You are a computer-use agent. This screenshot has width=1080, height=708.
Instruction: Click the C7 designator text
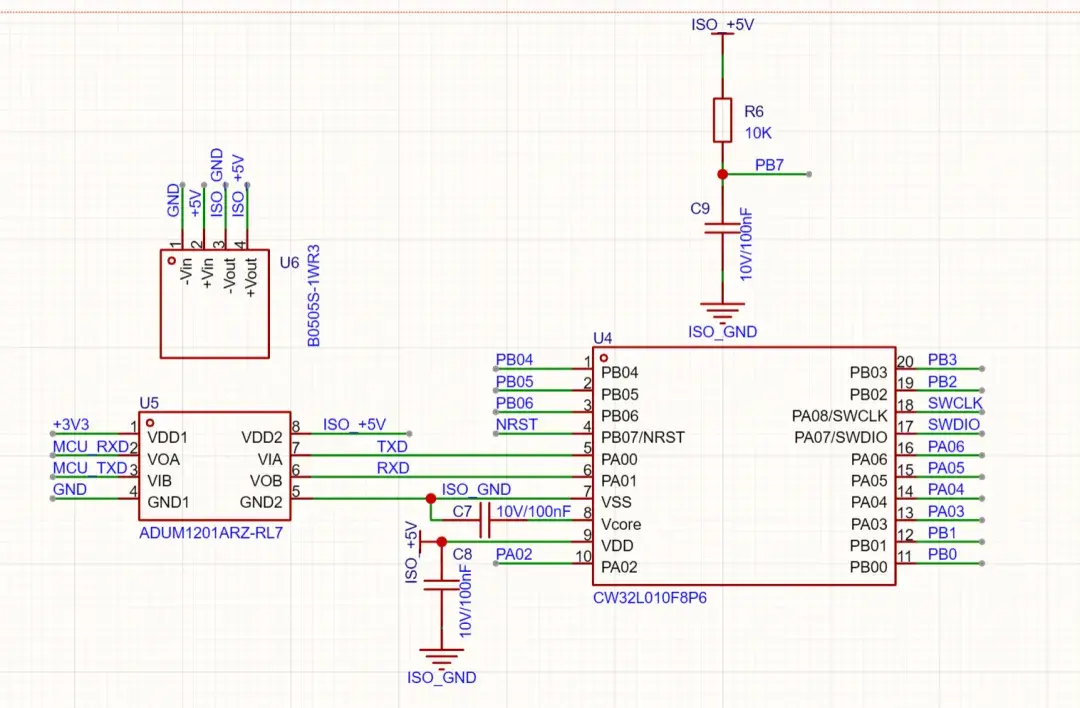[462, 512]
